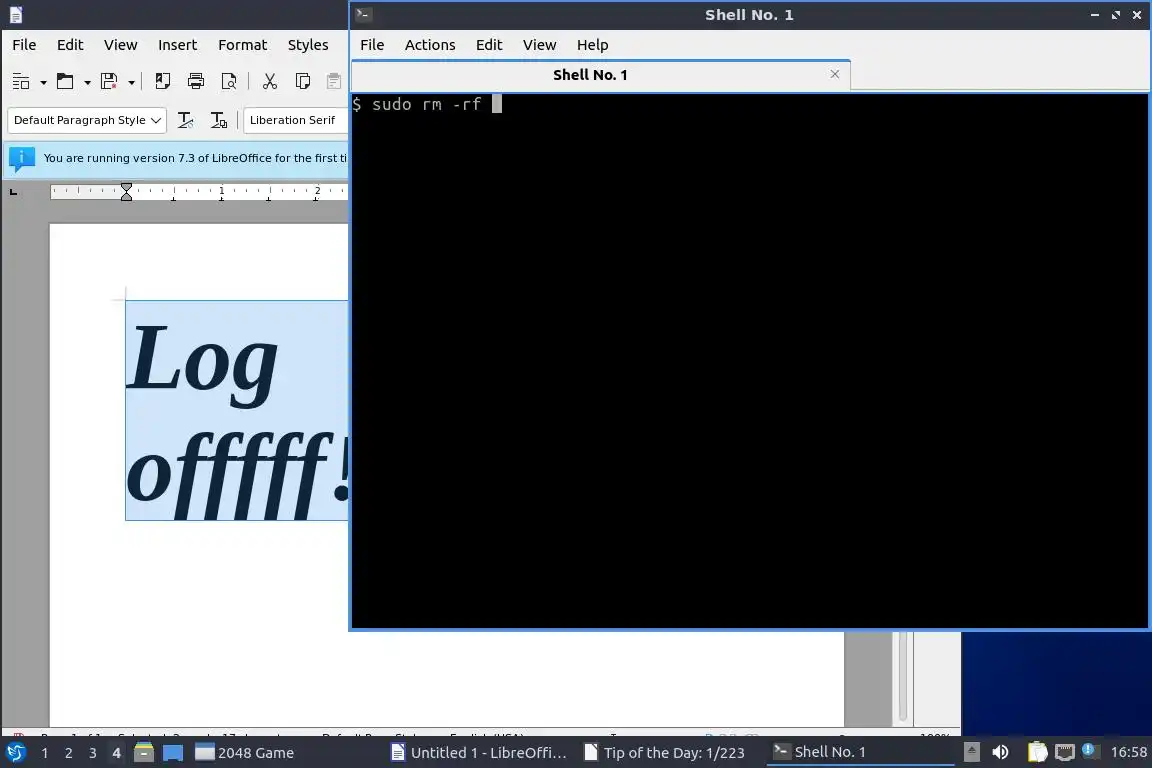This screenshot has height=768, width=1152.
Task: Open the Writer View menu
Action: click(x=120, y=45)
